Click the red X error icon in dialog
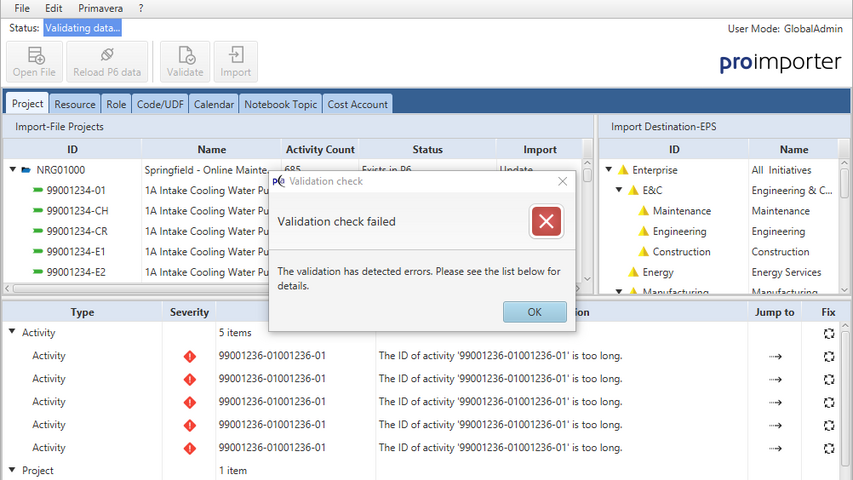 (545, 222)
